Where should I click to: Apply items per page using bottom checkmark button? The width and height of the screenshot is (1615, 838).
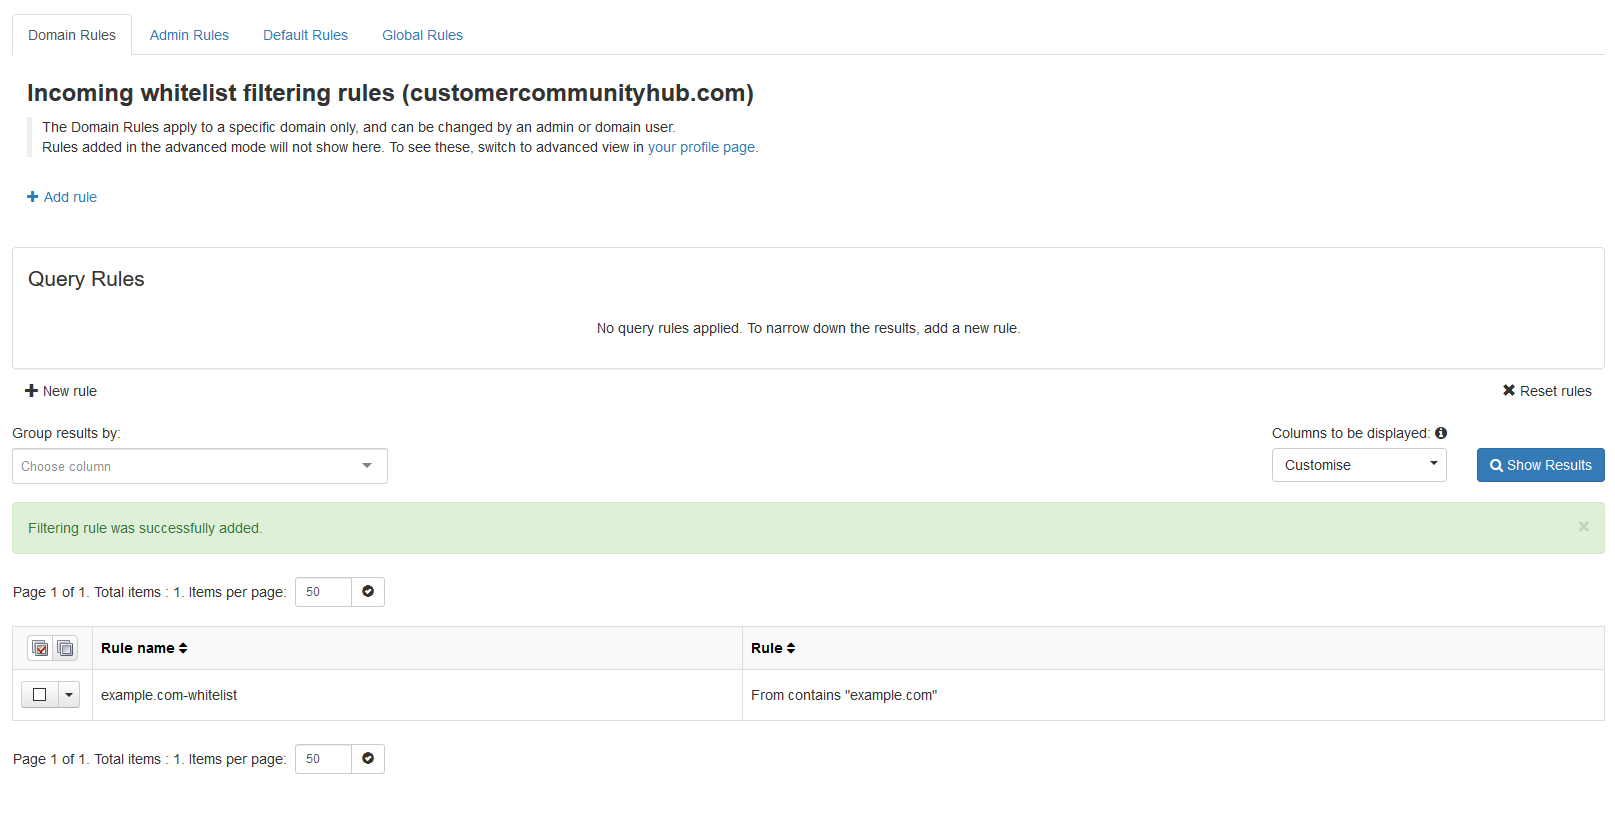point(368,759)
